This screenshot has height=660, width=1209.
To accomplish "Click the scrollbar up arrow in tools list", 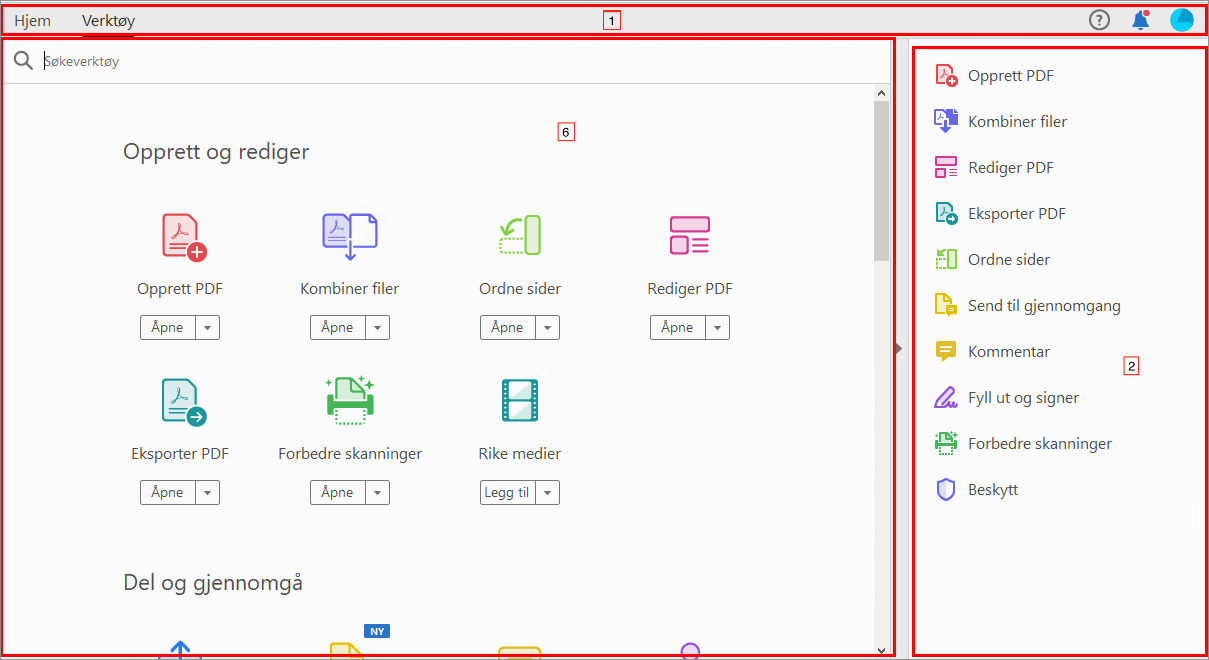I will 881,93.
